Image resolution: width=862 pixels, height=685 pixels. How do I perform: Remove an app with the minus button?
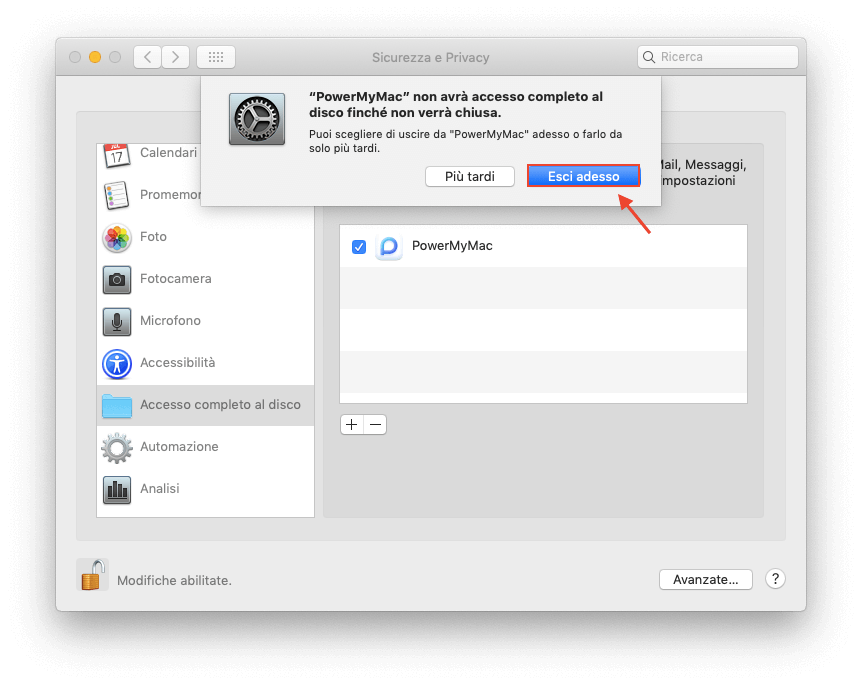(375, 424)
